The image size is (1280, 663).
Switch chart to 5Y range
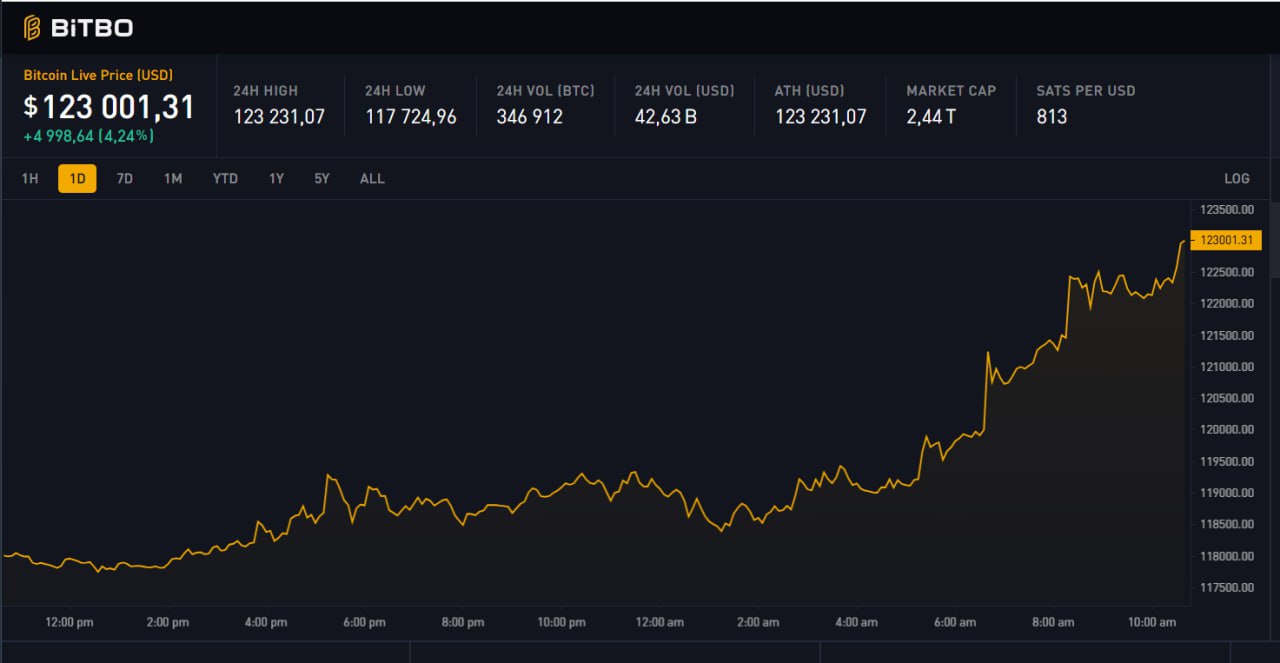pyautogui.click(x=322, y=178)
